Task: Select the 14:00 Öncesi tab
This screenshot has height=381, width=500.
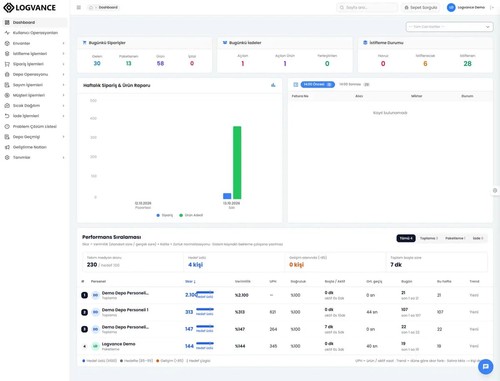Action: click(317, 85)
